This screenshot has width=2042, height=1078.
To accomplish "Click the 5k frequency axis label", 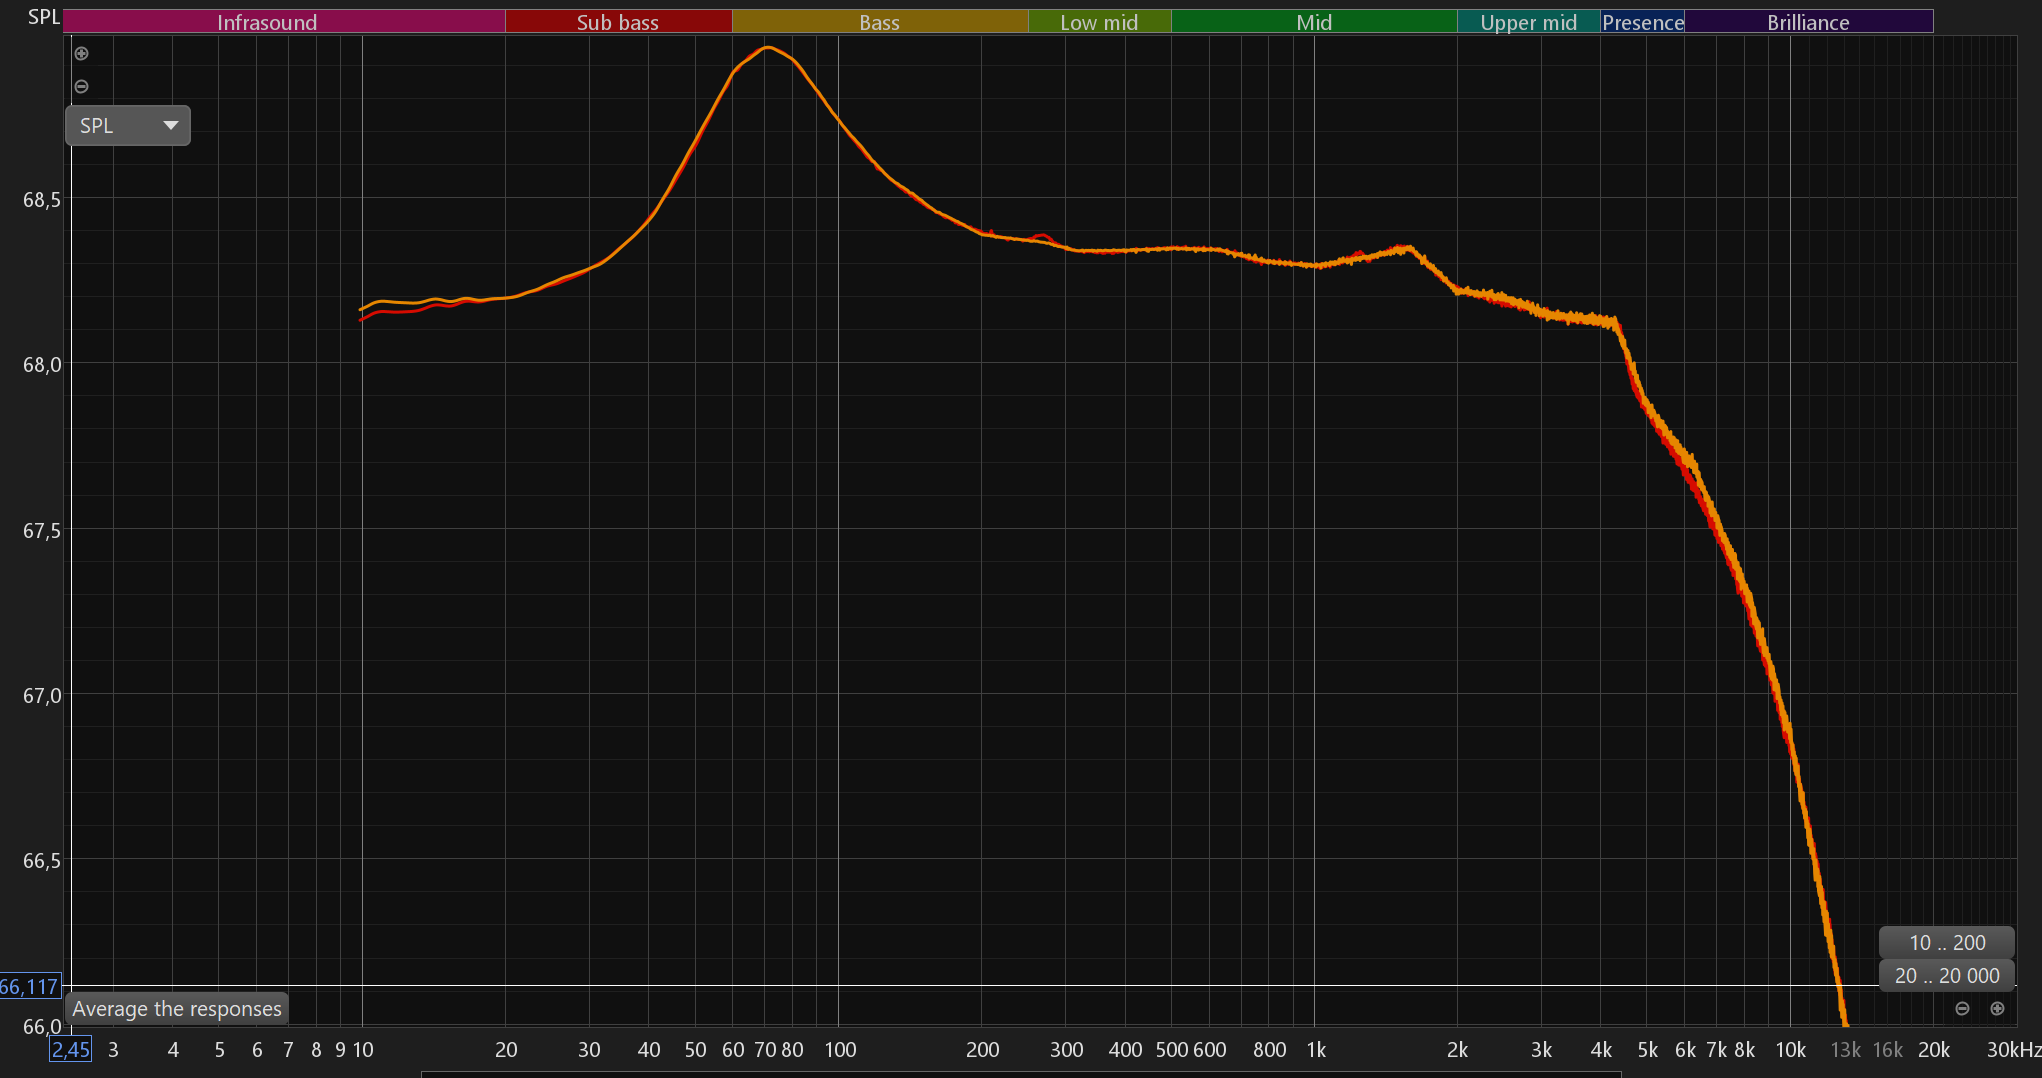I will tap(1648, 1050).
